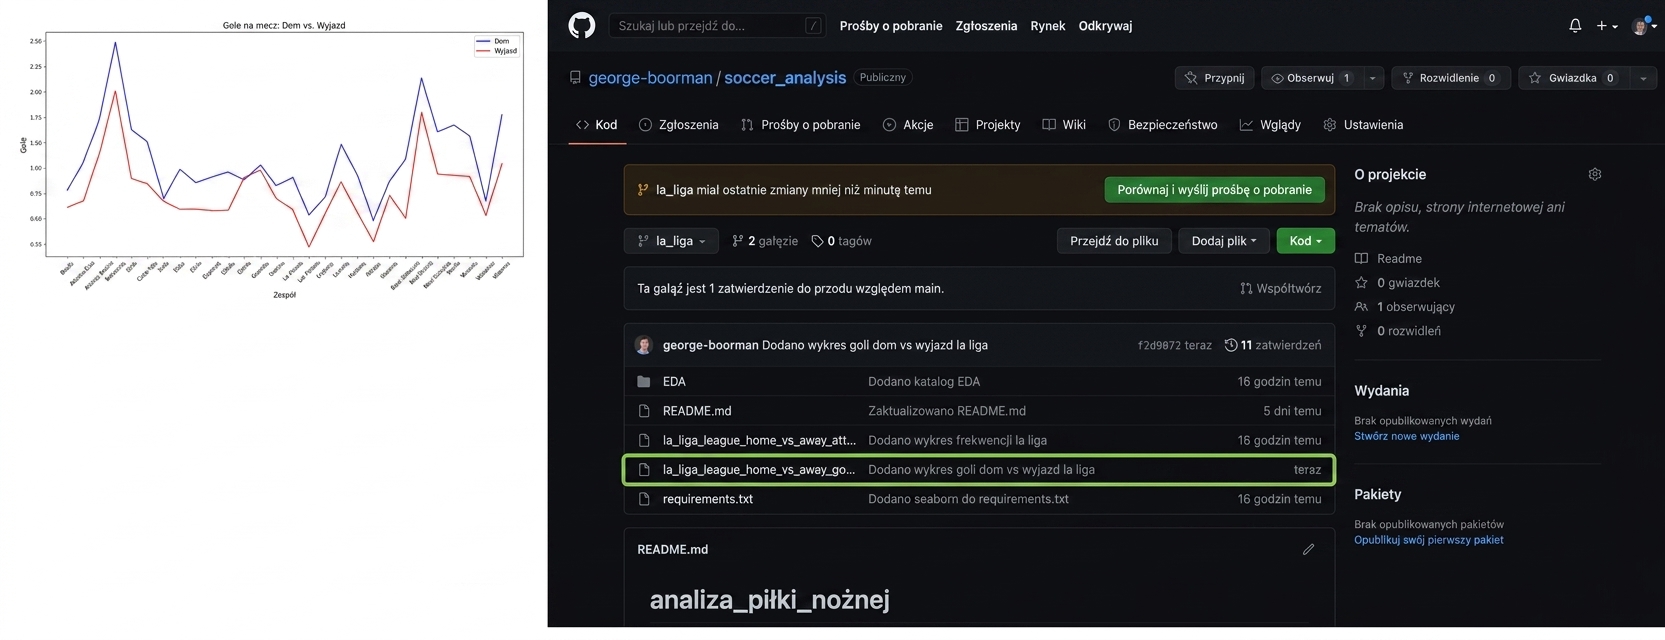Open the notifications bell icon

click(x=1575, y=26)
